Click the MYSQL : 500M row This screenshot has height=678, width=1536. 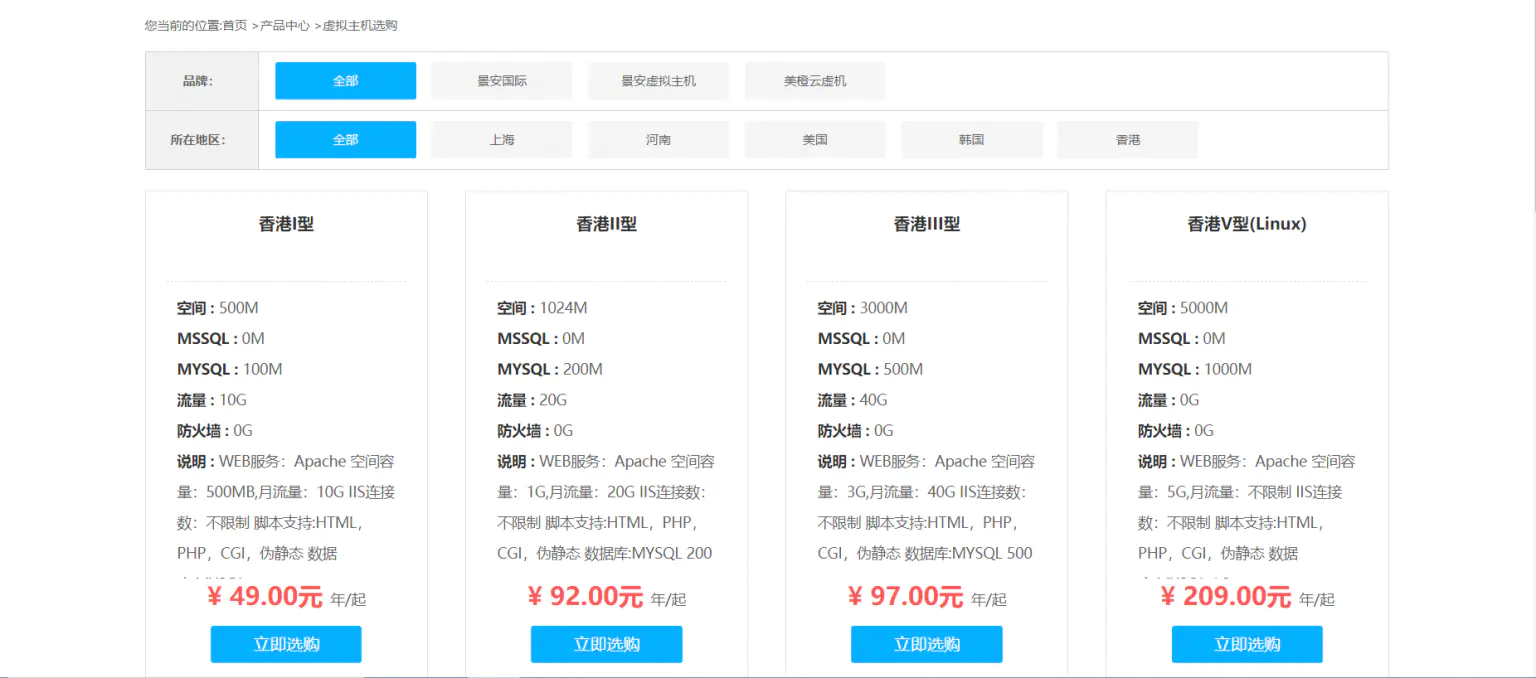click(871, 369)
